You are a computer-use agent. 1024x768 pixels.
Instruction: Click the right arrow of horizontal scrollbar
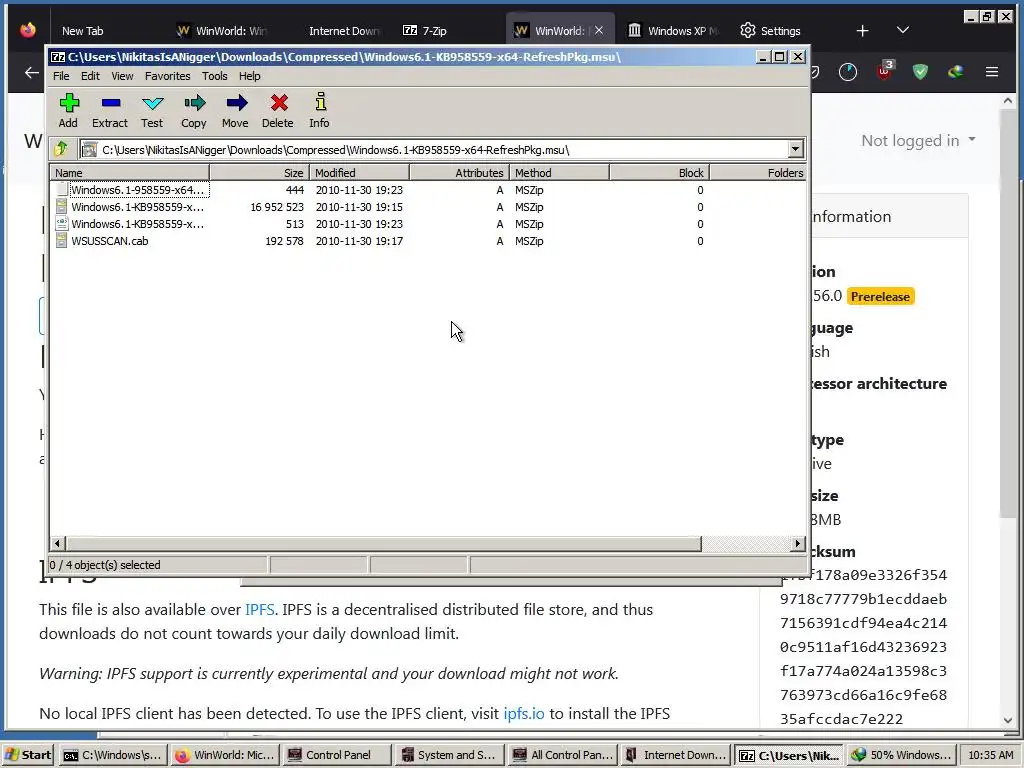[797, 543]
